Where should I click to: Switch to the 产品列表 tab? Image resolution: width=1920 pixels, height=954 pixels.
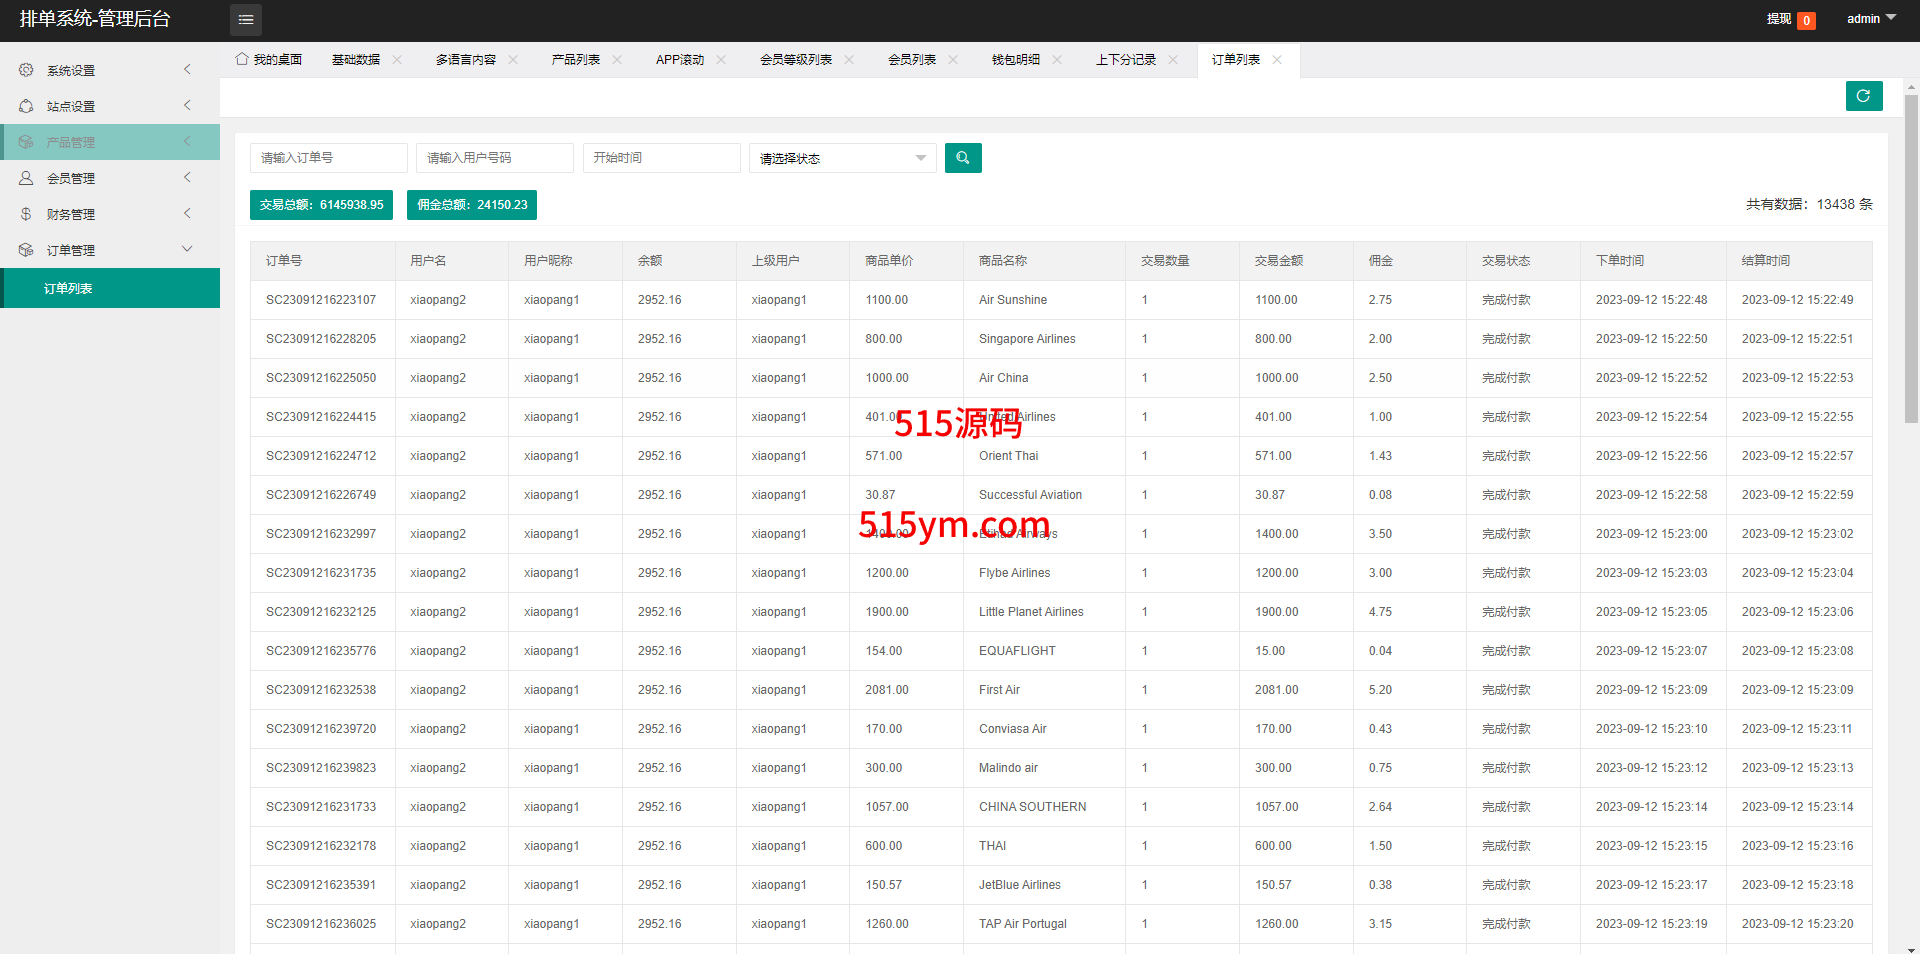(575, 60)
